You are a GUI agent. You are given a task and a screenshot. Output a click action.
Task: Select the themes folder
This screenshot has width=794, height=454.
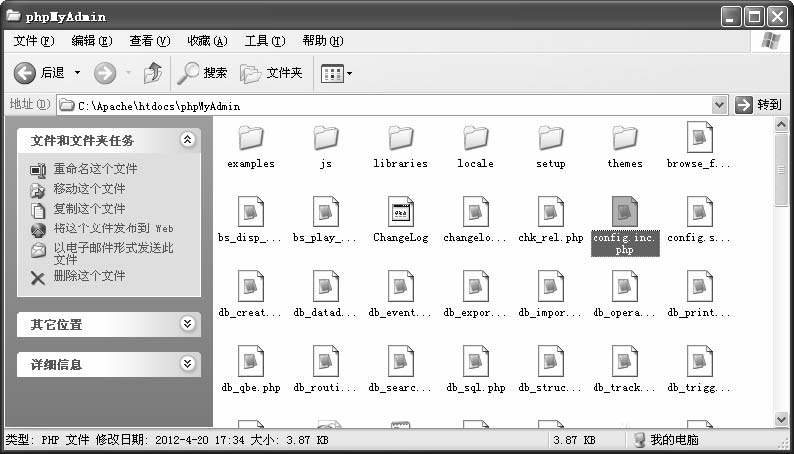tap(625, 147)
